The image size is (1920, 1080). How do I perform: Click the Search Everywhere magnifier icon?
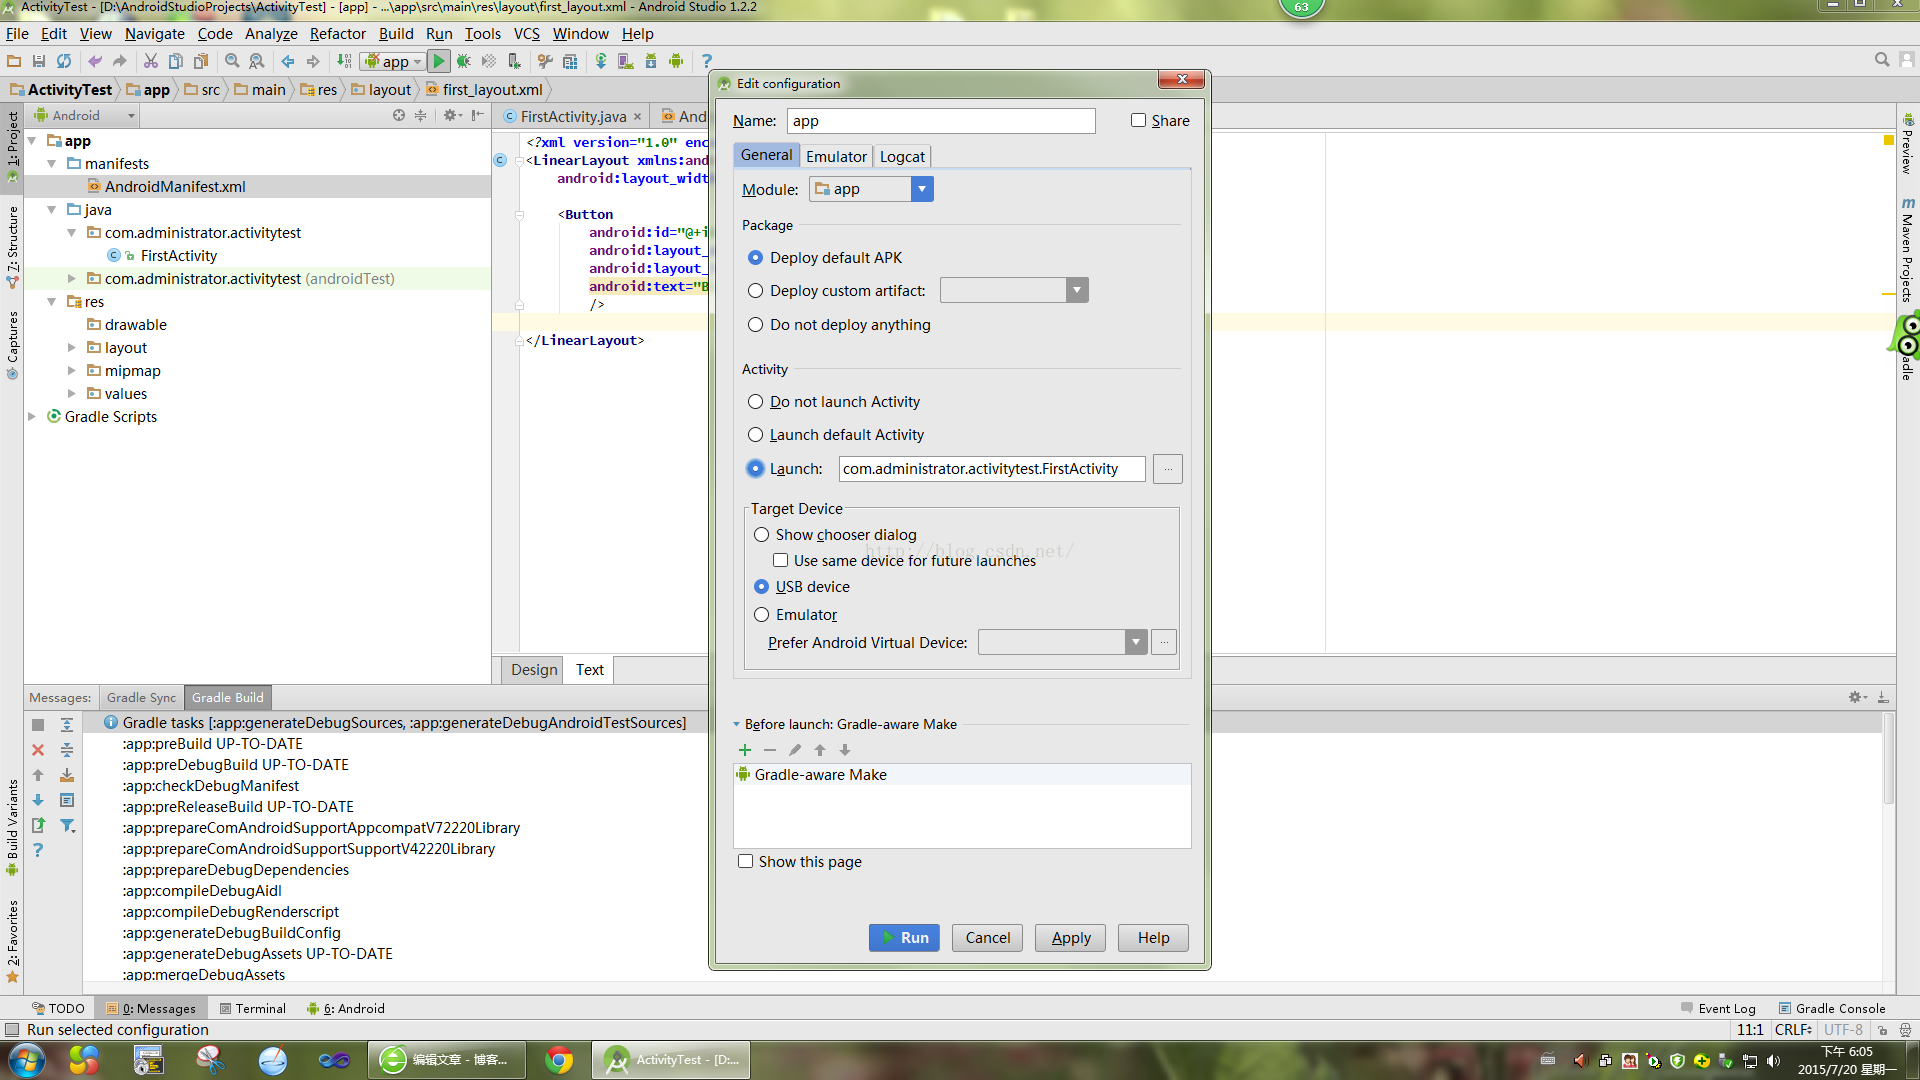coord(1882,60)
